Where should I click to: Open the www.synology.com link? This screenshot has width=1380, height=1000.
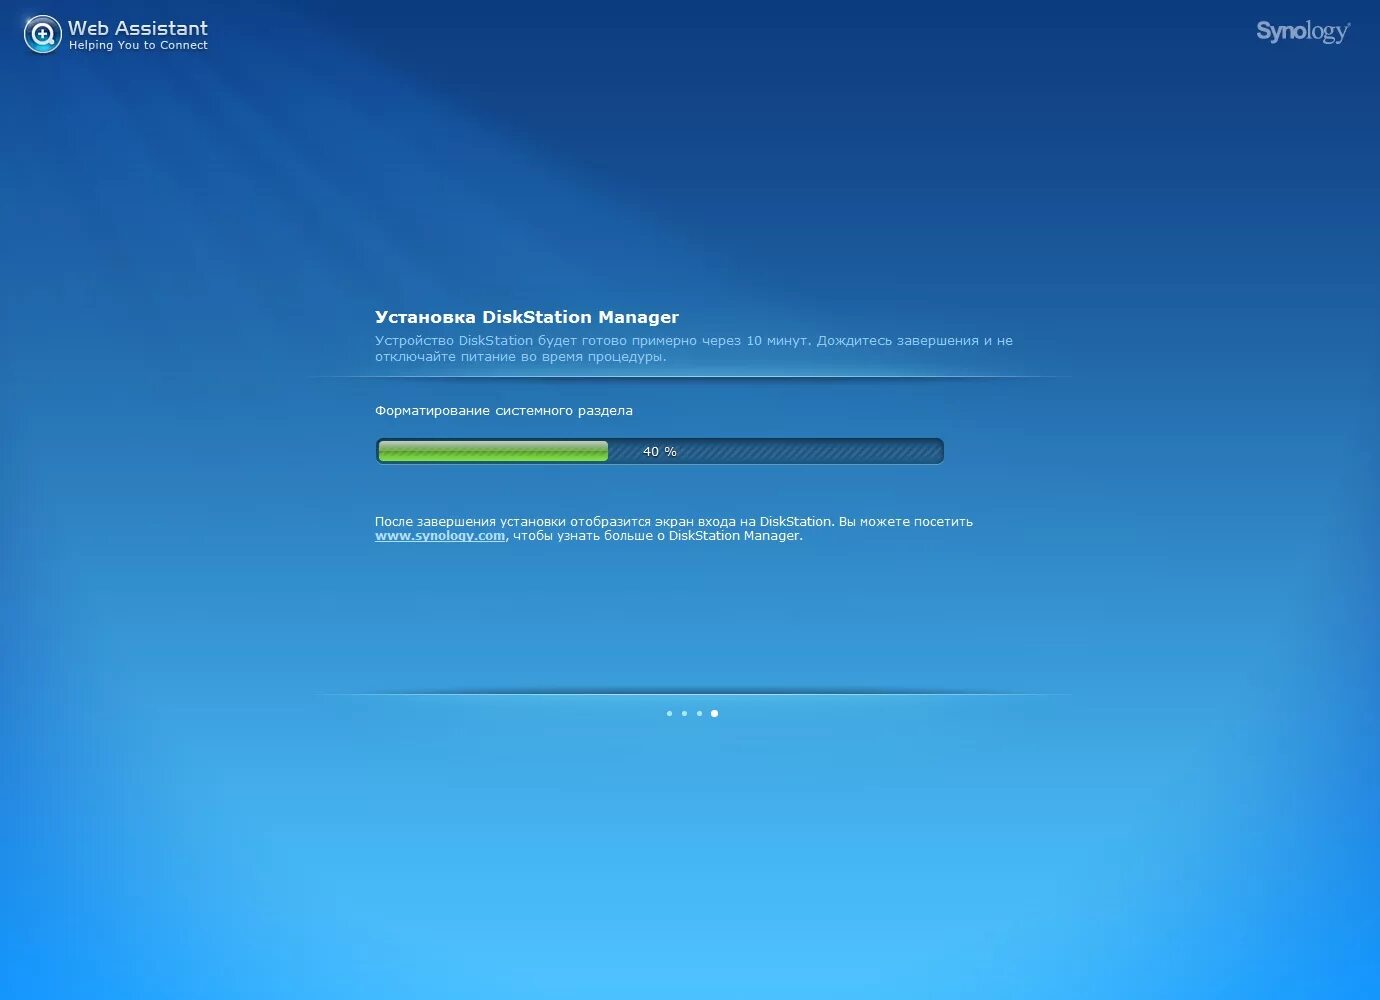click(440, 536)
